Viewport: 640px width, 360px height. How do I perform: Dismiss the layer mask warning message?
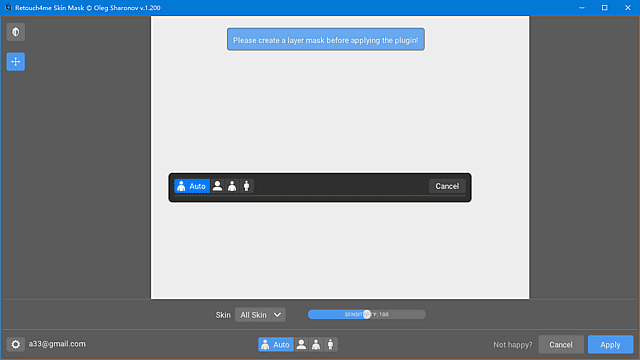[326, 40]
